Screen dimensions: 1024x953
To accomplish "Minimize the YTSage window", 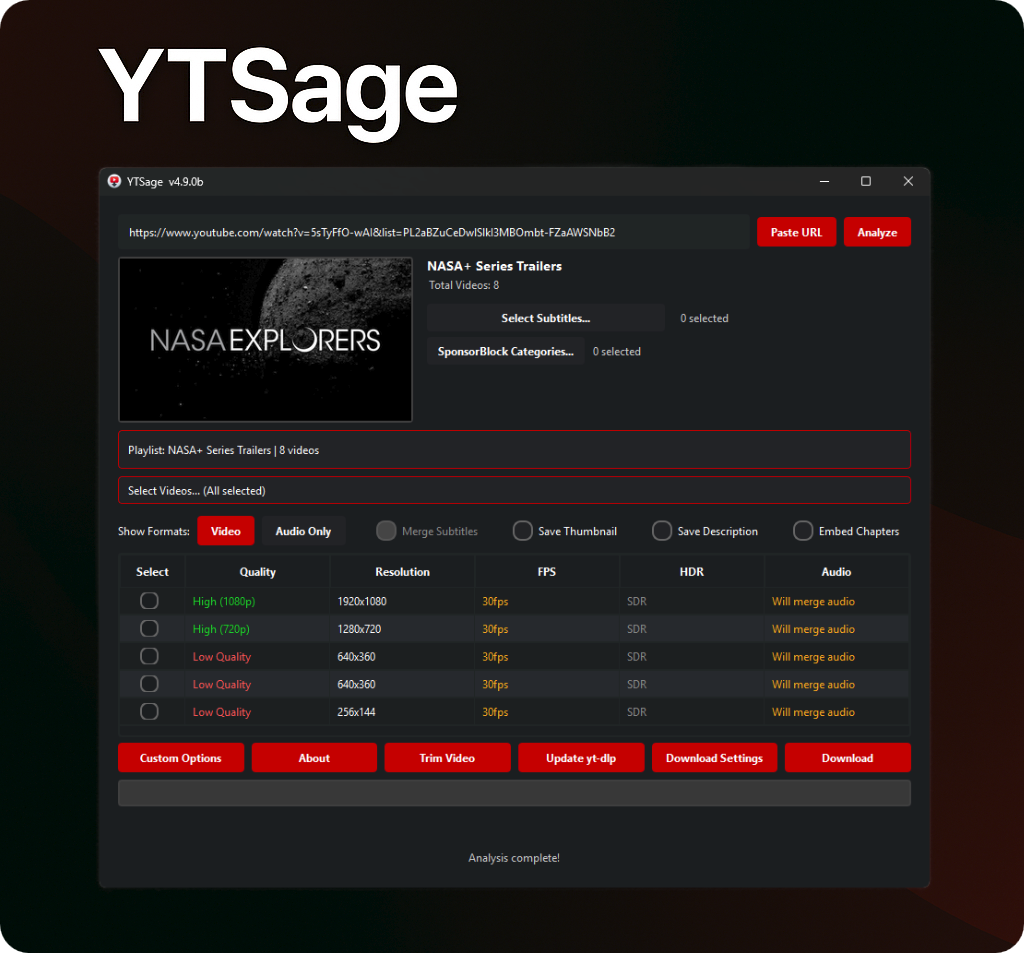I will click(x=824, y=182).
